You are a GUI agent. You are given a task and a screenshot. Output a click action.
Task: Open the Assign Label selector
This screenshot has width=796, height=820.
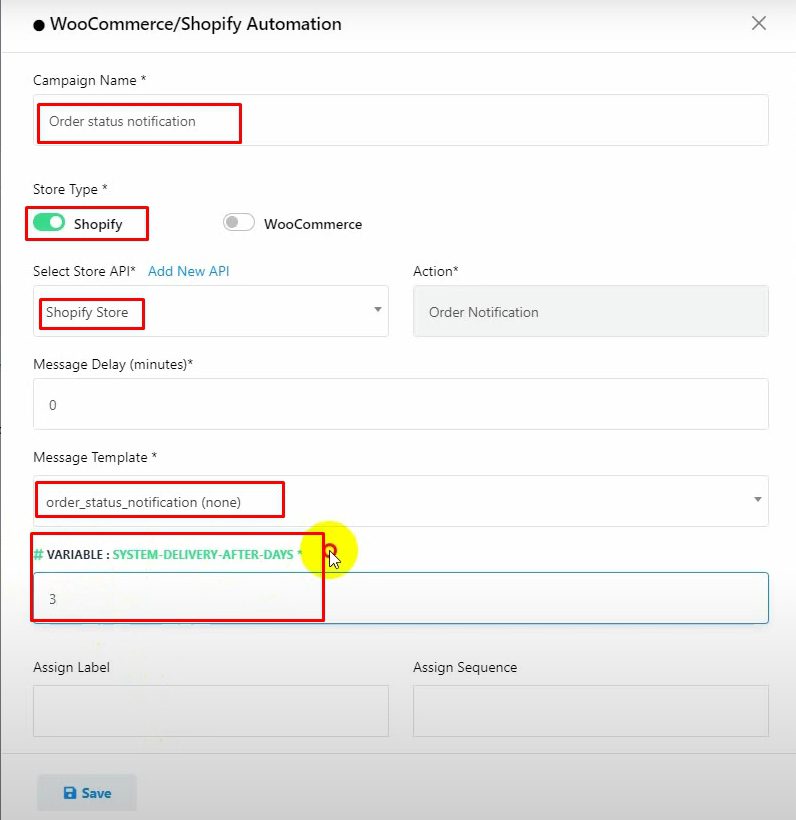click(210, 711)
